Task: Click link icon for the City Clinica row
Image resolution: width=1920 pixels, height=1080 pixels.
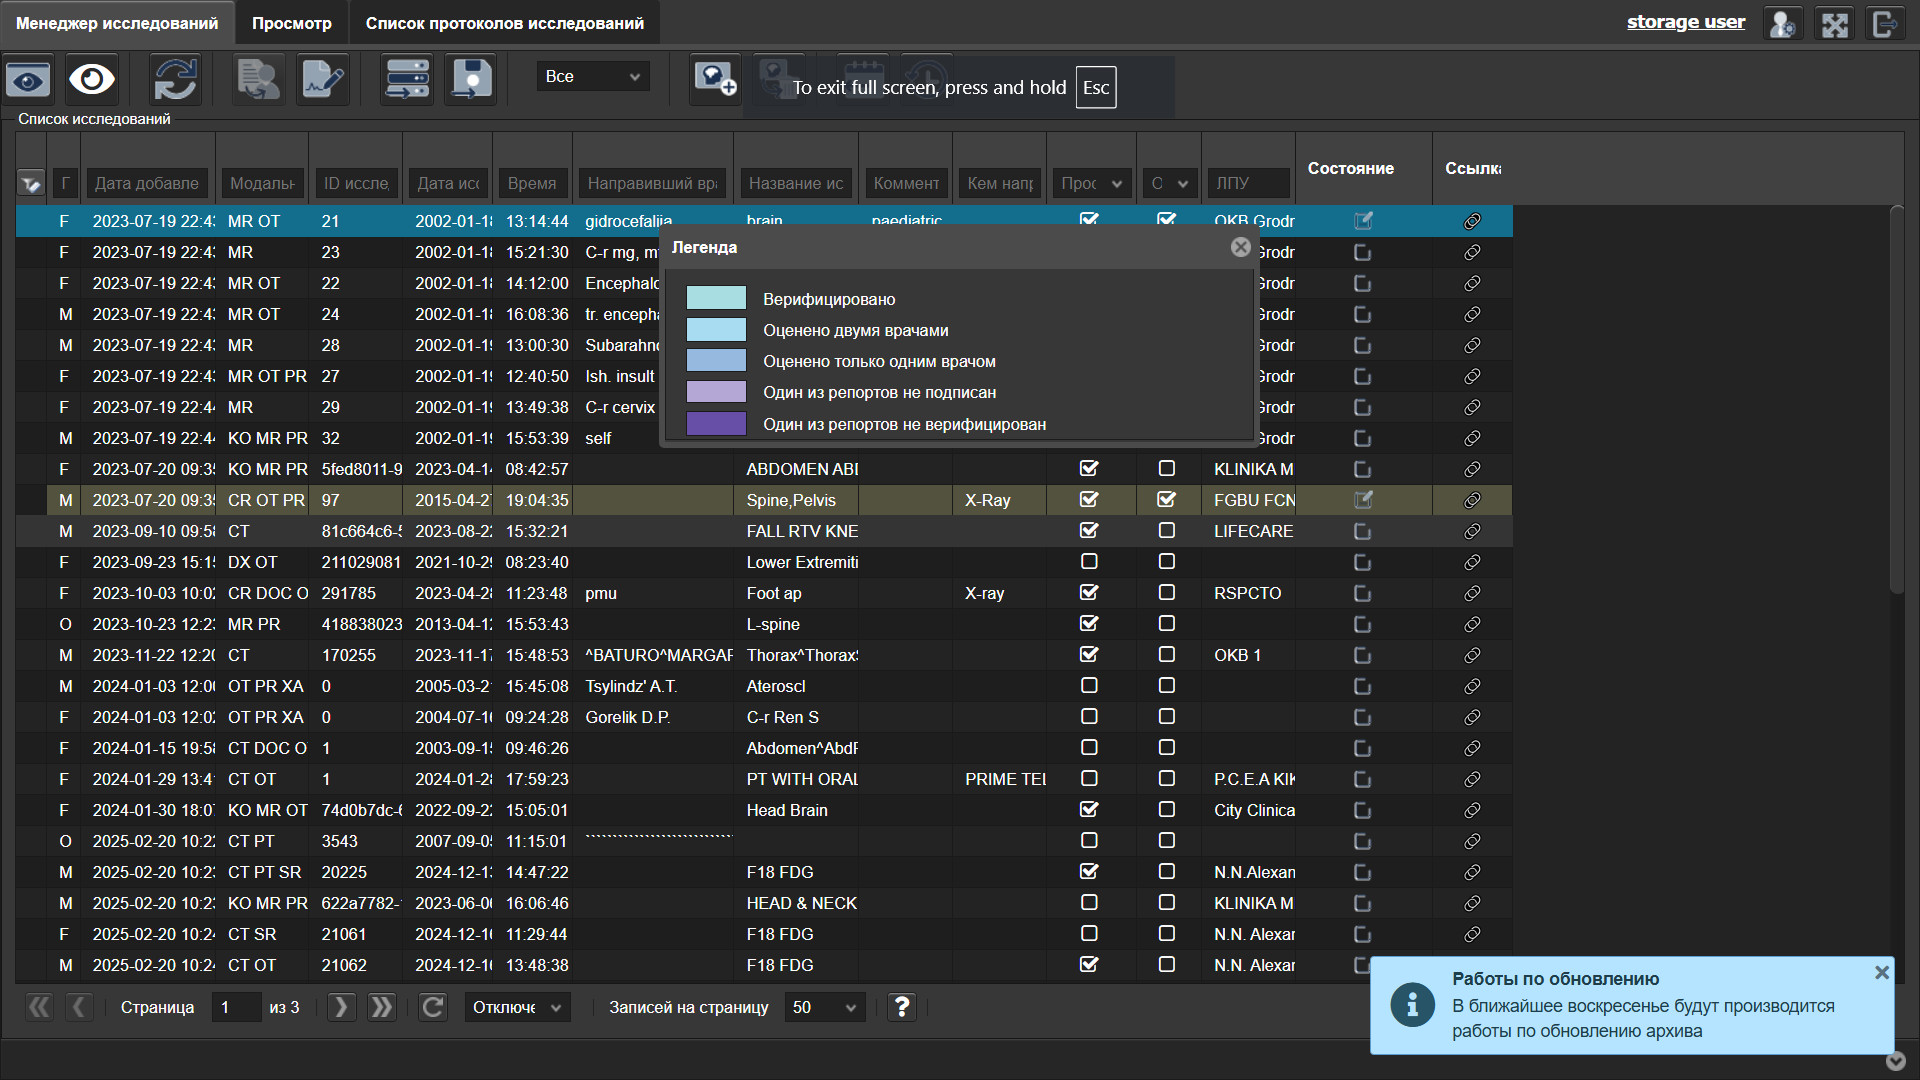Action: click(x=1472, y=810)
